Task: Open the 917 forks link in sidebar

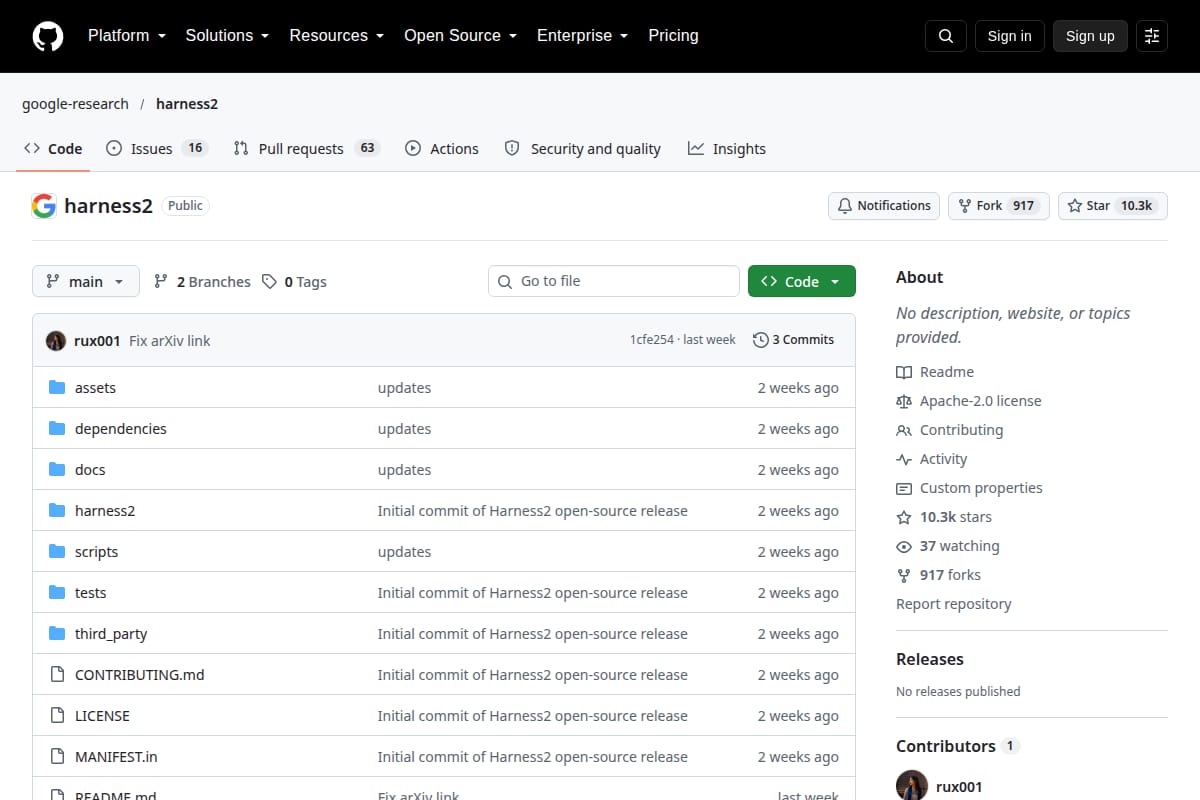Action: click(x=938, y=575)
